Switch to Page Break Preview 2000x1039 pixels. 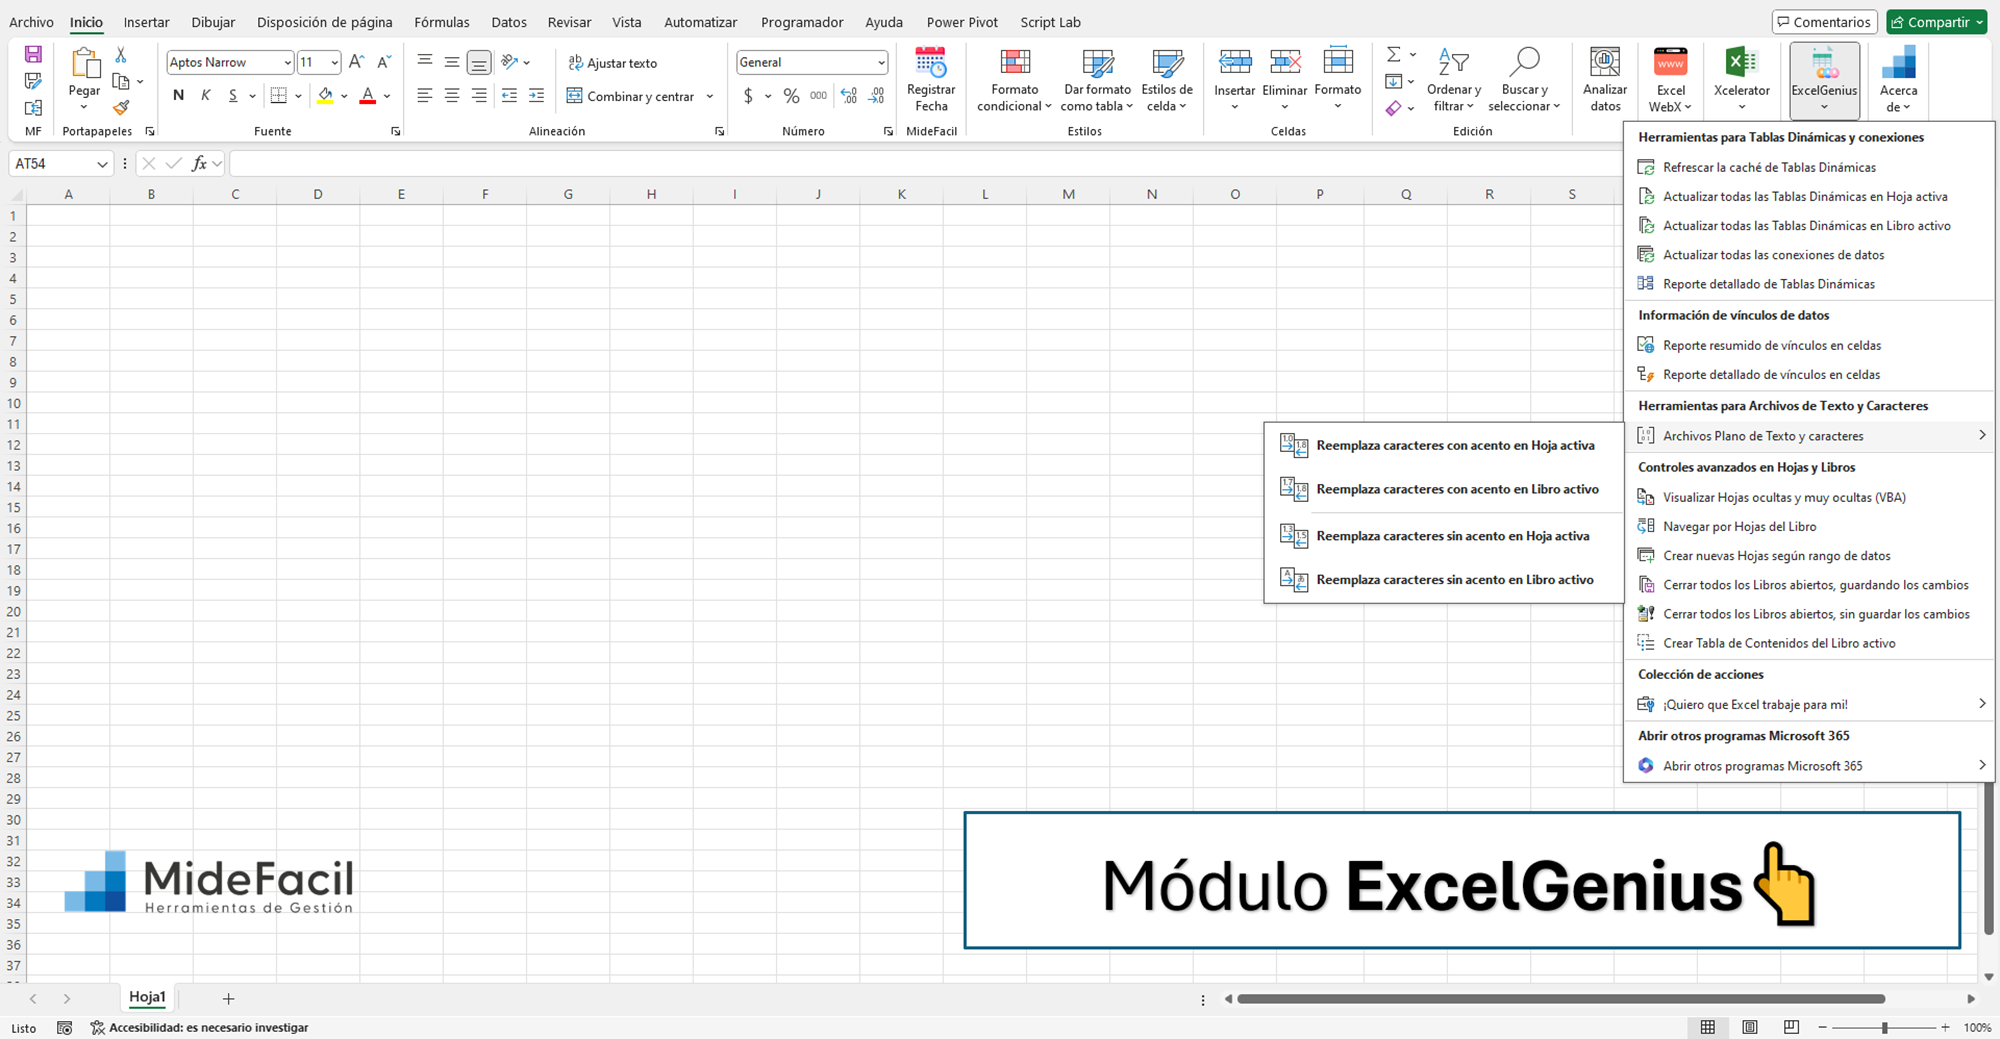[x=1791, y=1027]
